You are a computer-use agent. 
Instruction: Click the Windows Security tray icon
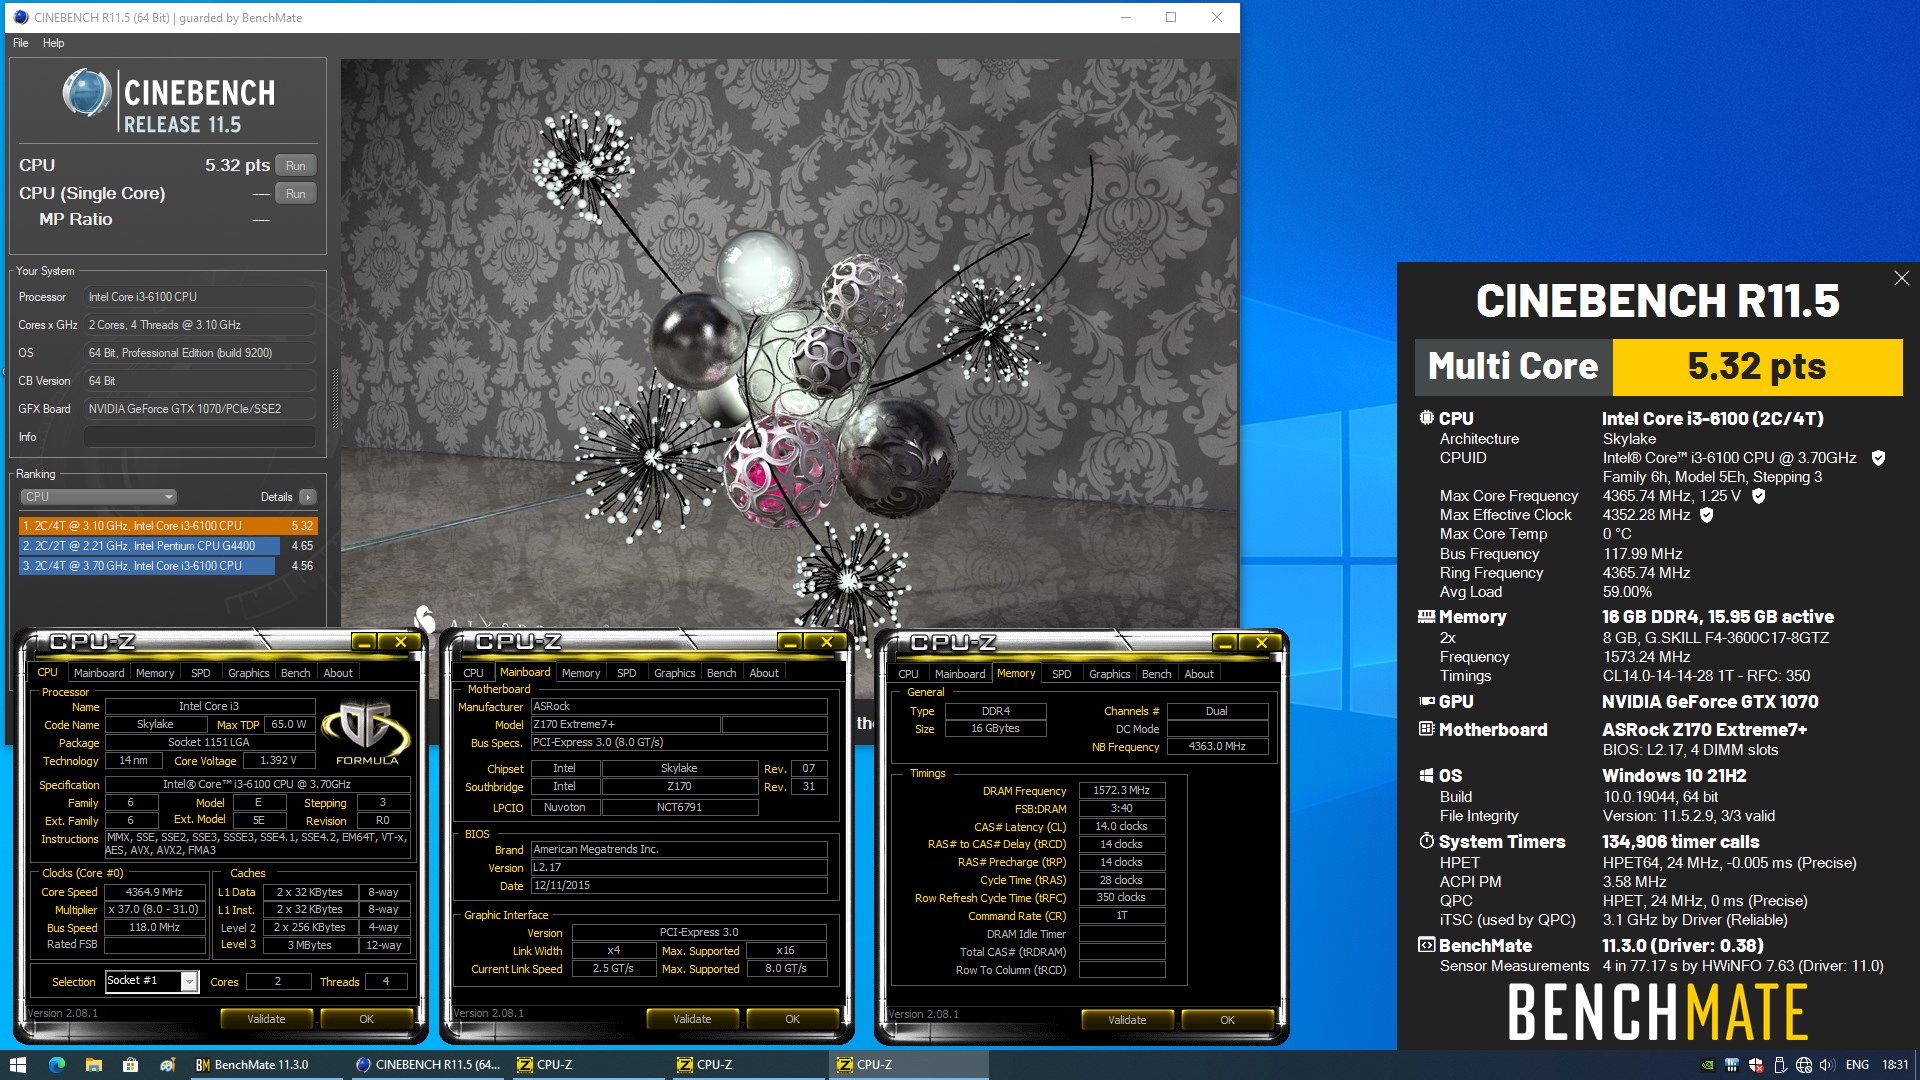click(1756, 1065)
